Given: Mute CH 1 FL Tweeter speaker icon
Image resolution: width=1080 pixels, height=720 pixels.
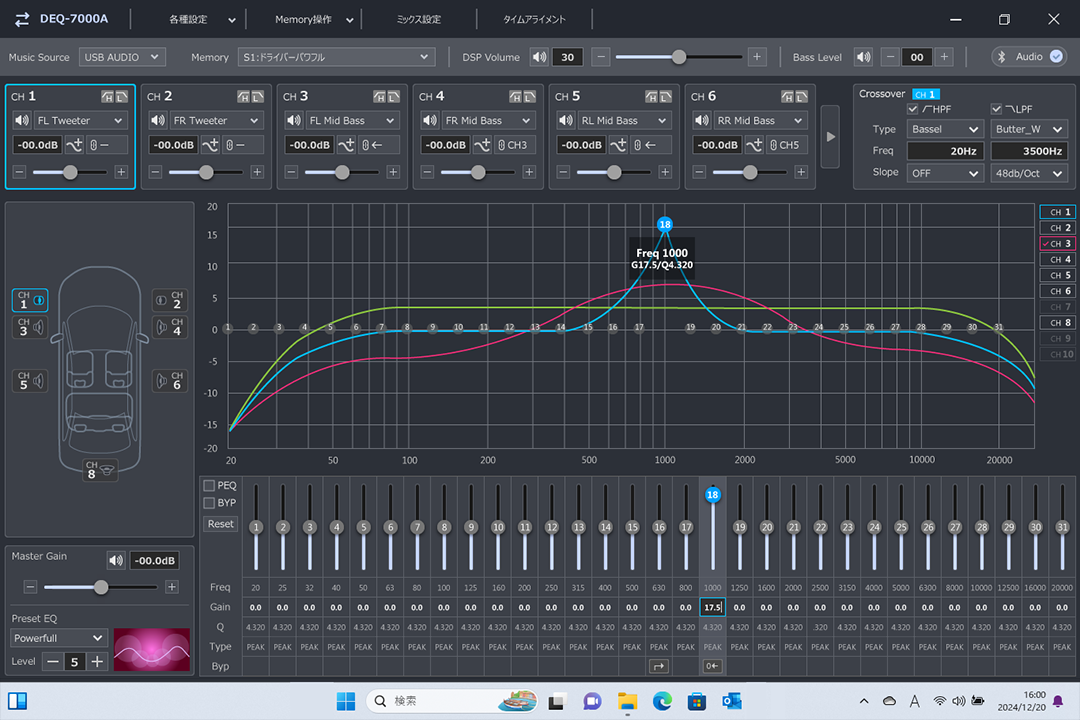Looking at the screenshot, I should 21,121.
